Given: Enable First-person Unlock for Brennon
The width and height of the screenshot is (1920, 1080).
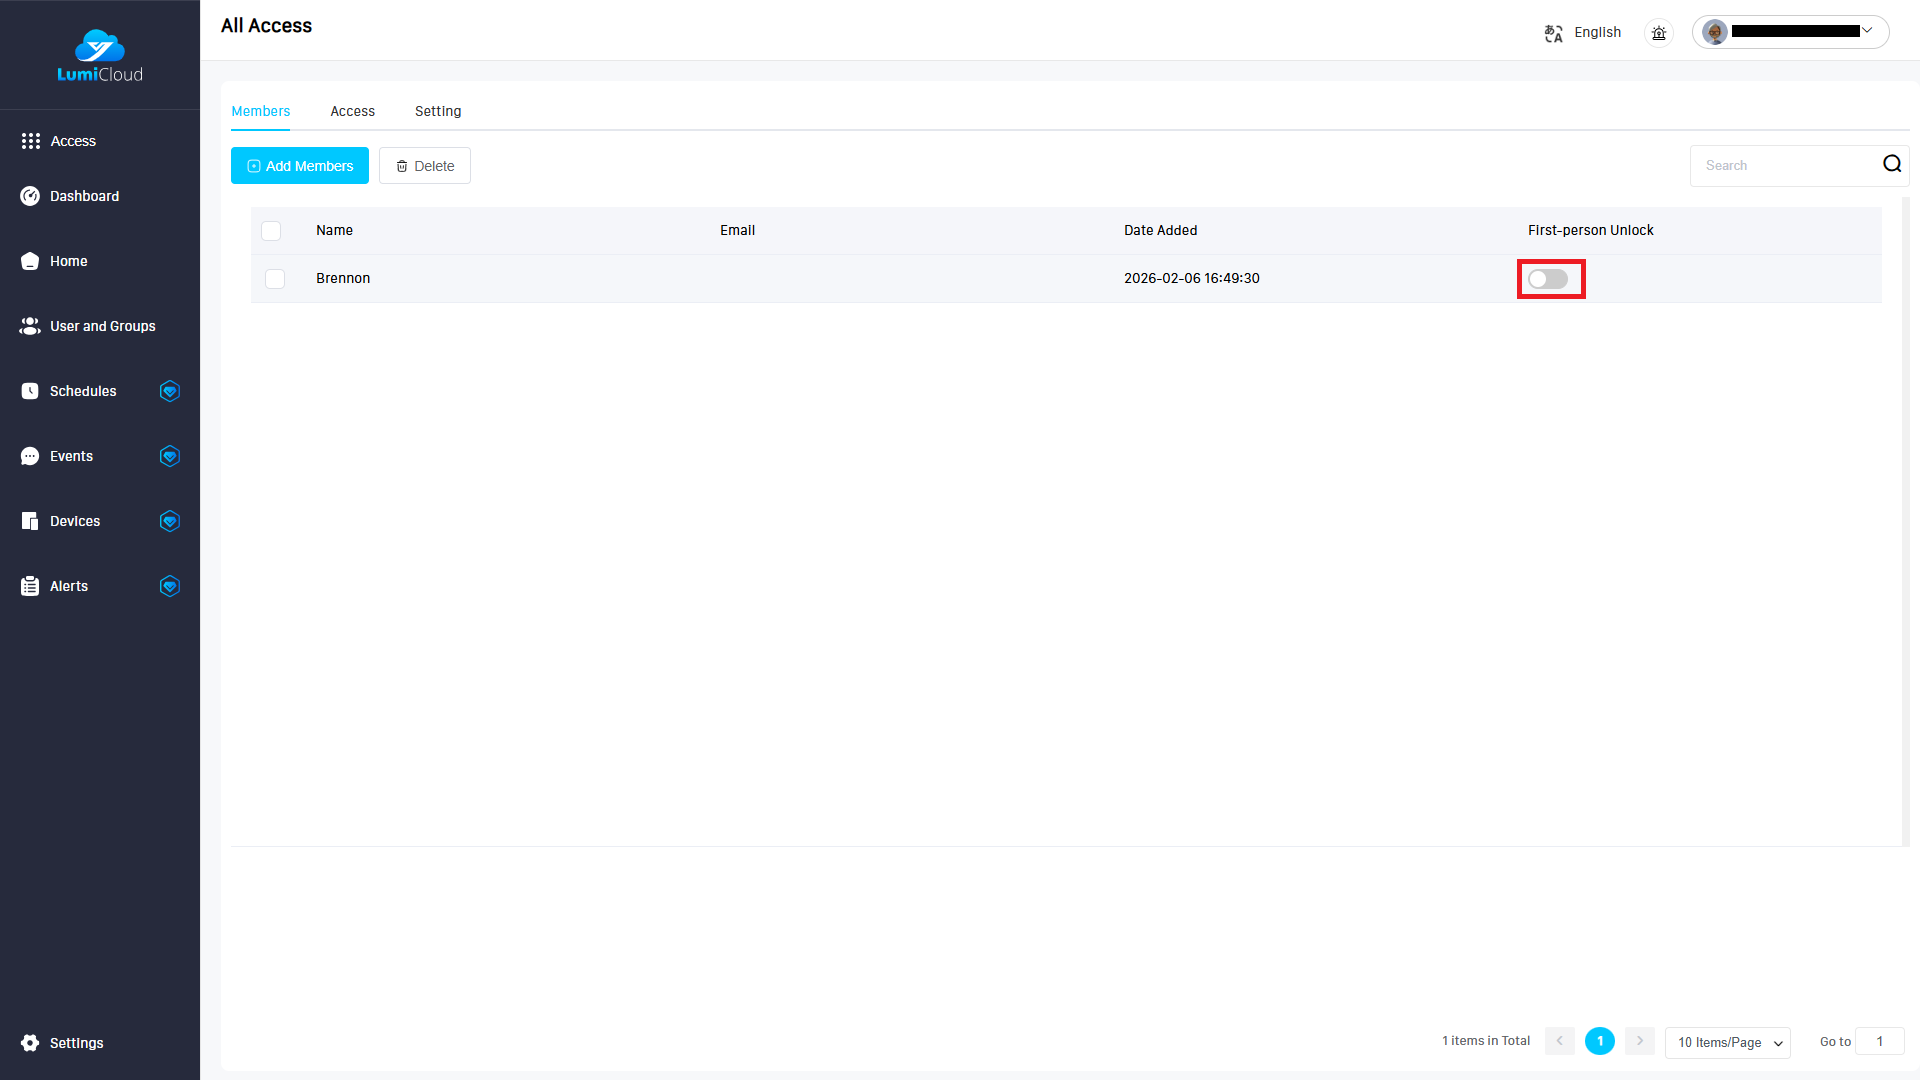Looking at the screenshot, I should (x=1548, y=279).
